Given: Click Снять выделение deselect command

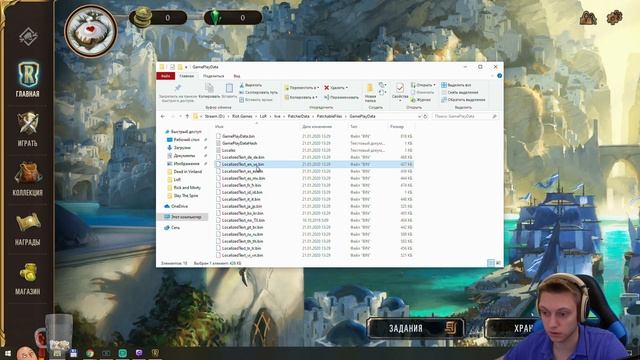Looking at the screenshot, I should pyautogui.click(x=460, y=92).
